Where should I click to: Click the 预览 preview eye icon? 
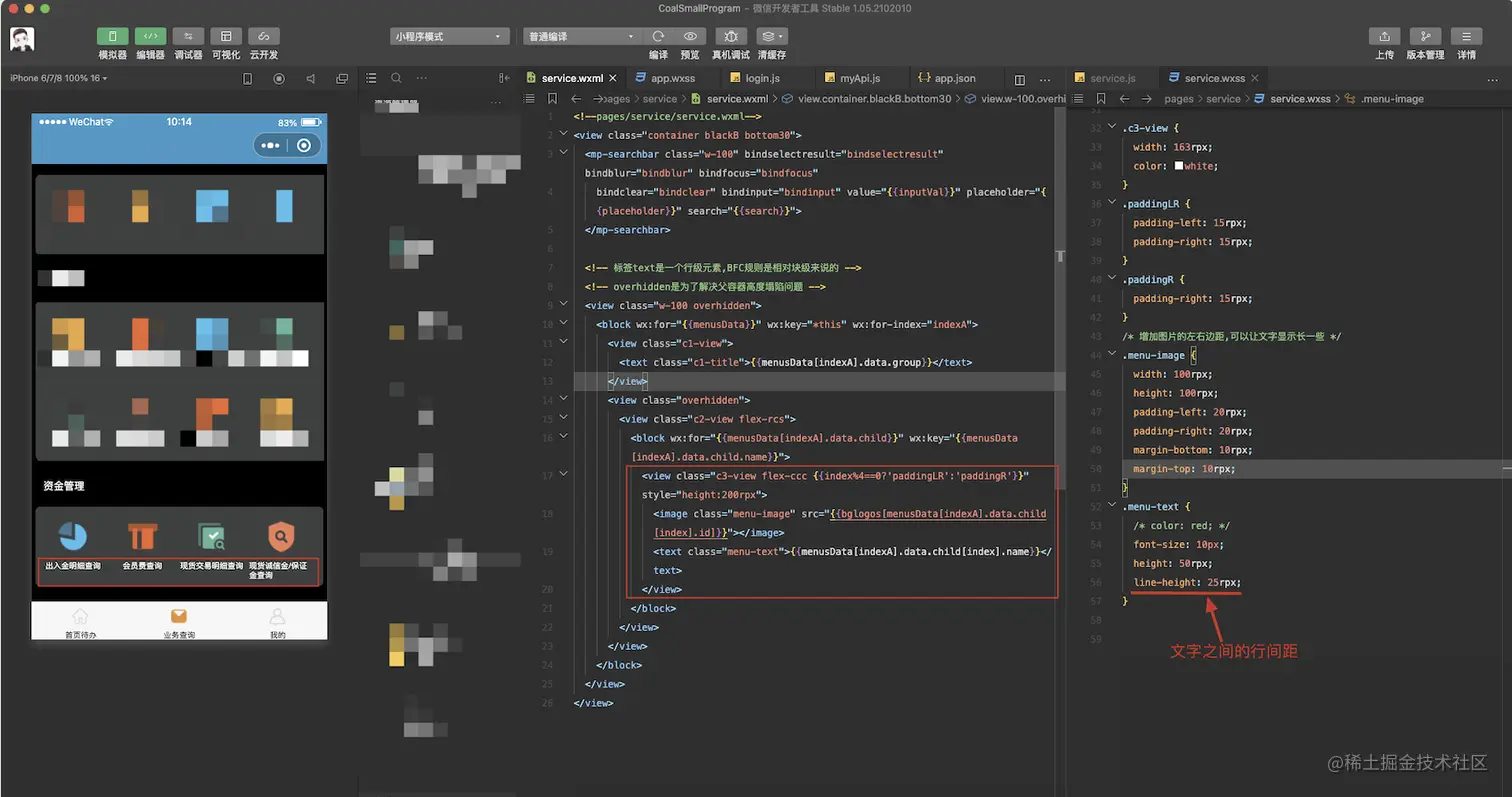pyautogui.click(x=690, y=36)
